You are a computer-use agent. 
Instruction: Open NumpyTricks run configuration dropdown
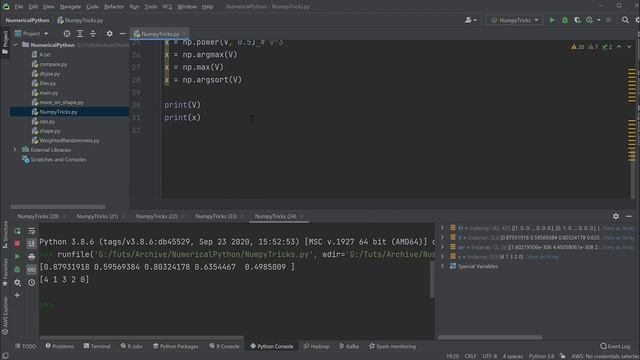pyautogui.click(x=515, y=20)
